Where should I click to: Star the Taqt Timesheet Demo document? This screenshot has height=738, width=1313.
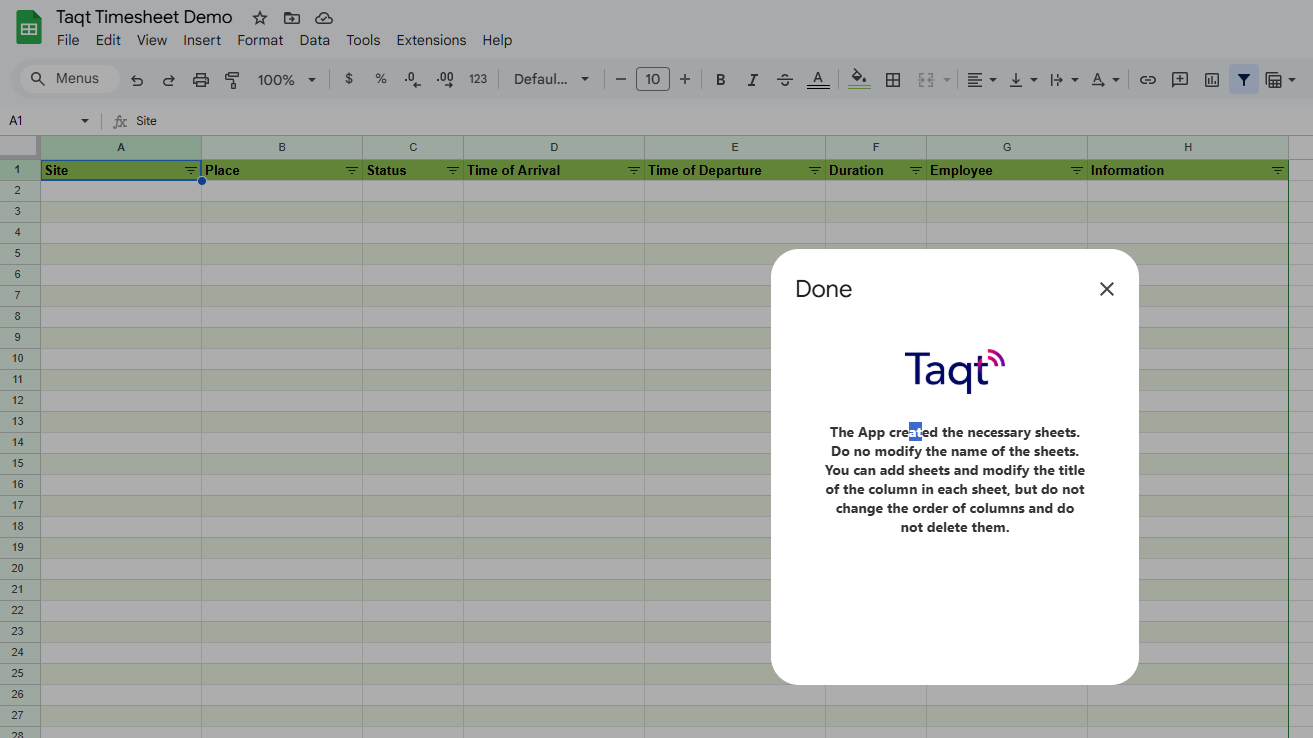pos(260,18)
